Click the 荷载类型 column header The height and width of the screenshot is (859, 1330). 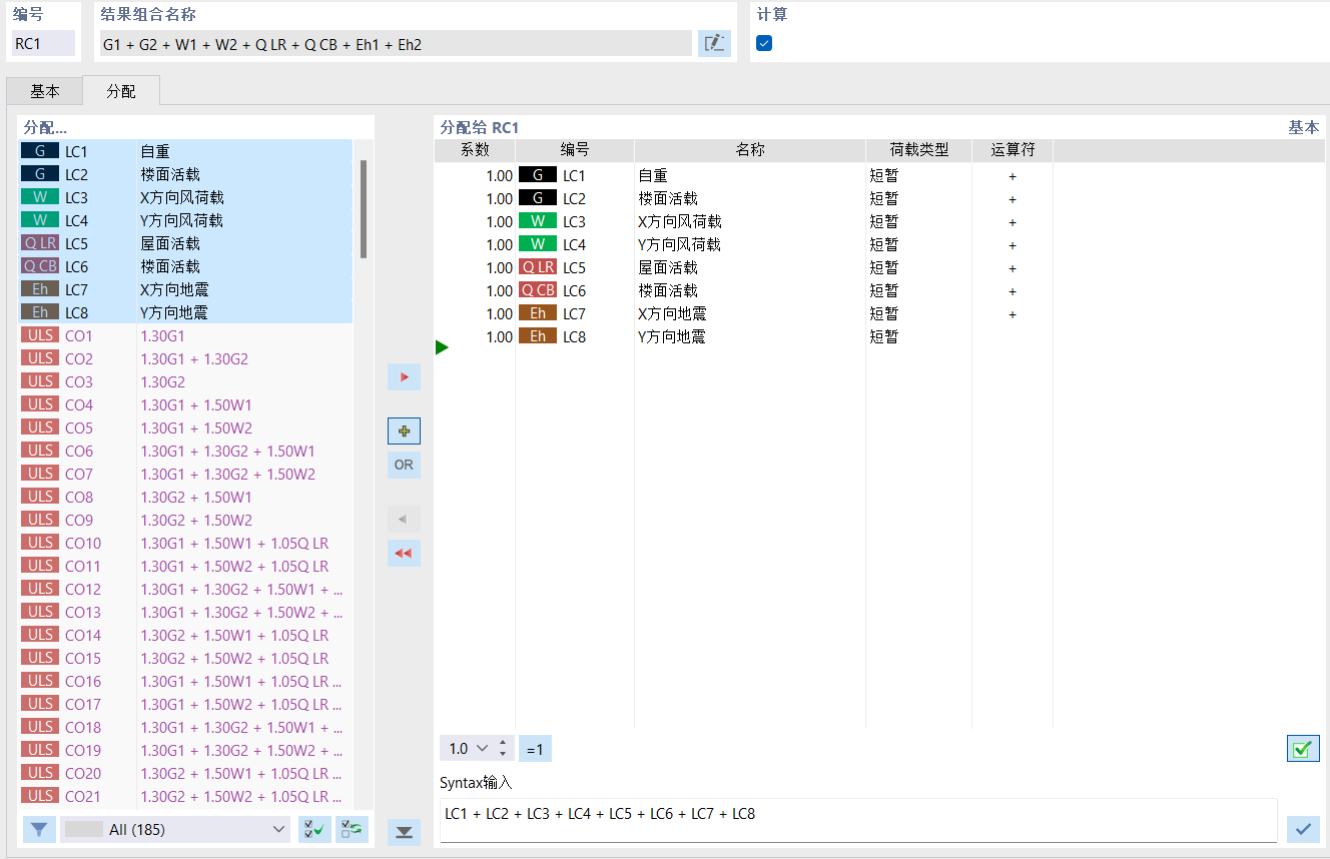click(x=919, y=150)
